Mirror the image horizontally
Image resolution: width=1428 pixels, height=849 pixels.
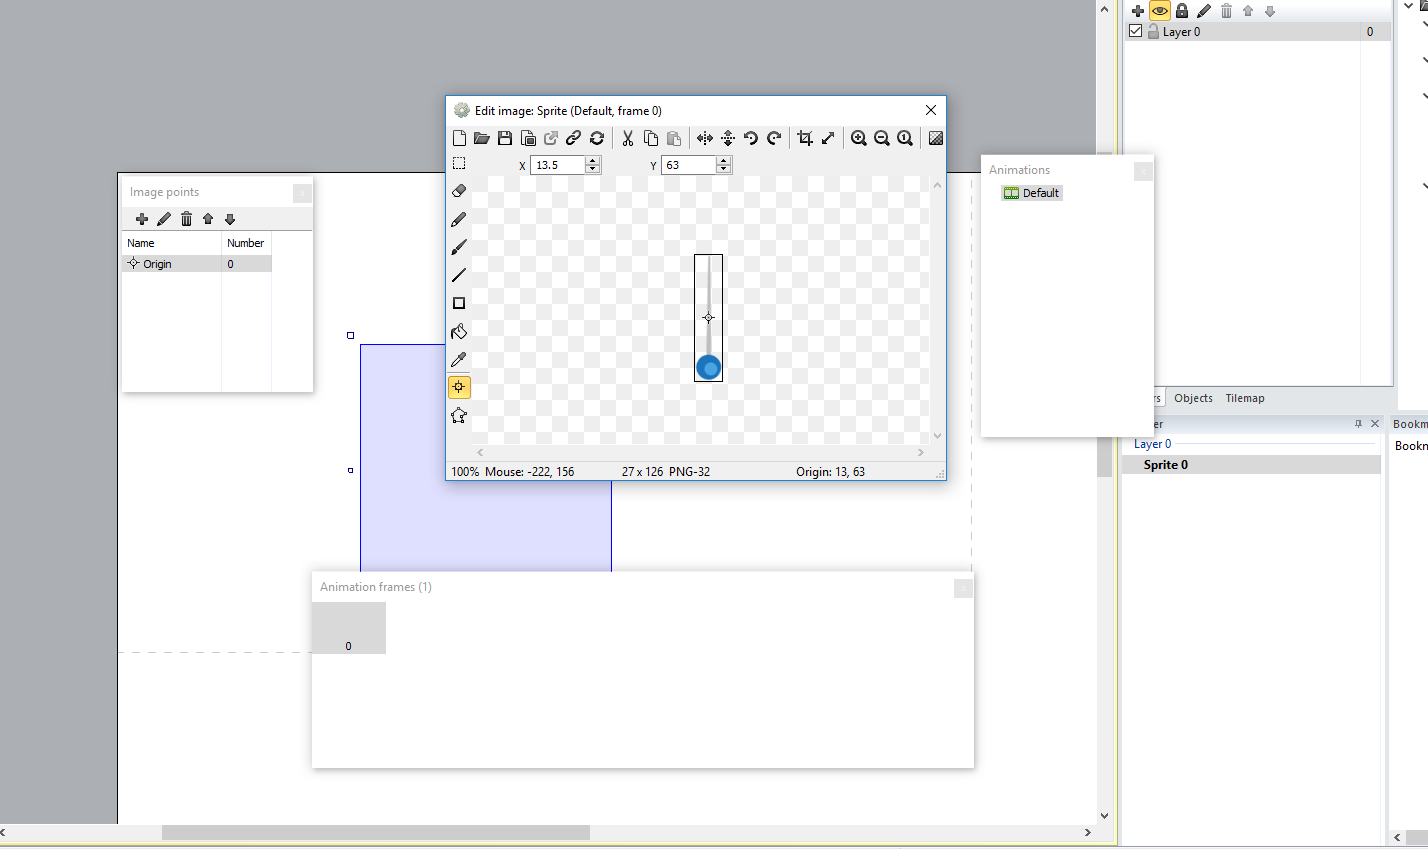point(705,138)
